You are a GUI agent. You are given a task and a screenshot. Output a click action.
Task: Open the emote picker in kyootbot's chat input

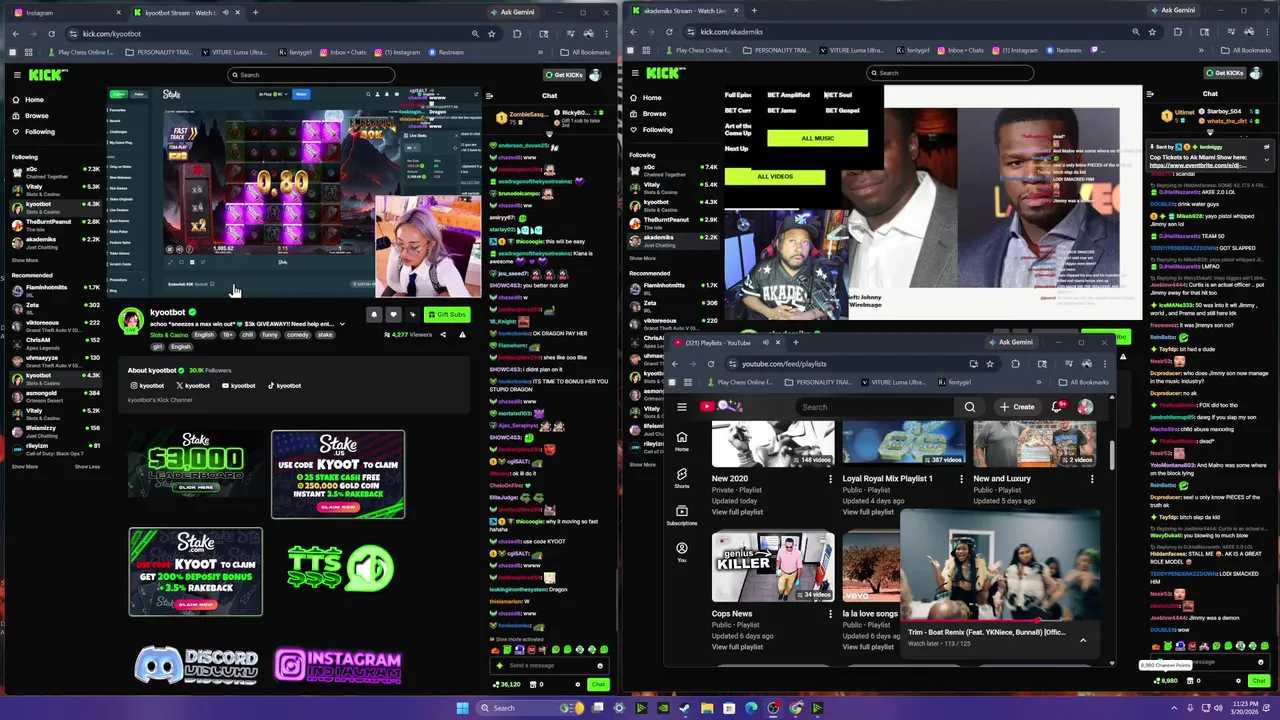(600, 666)
